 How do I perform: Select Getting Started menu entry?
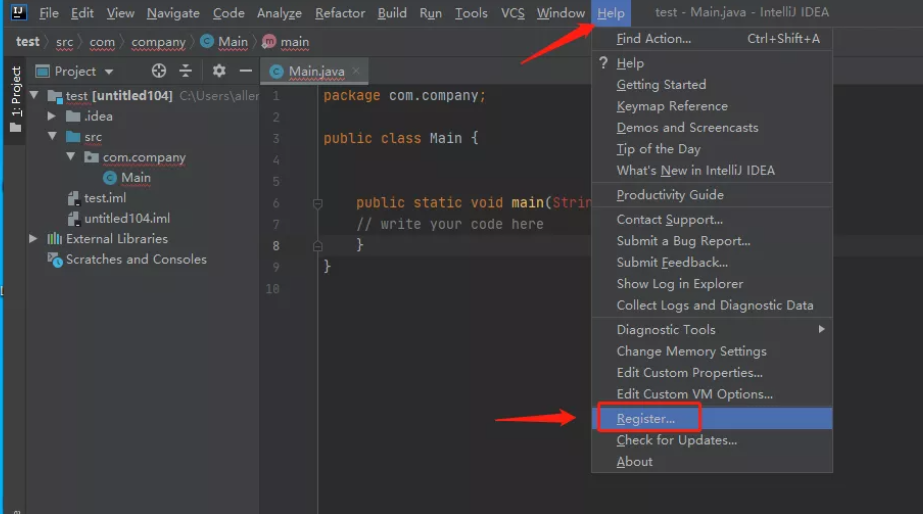coord(712,85)
